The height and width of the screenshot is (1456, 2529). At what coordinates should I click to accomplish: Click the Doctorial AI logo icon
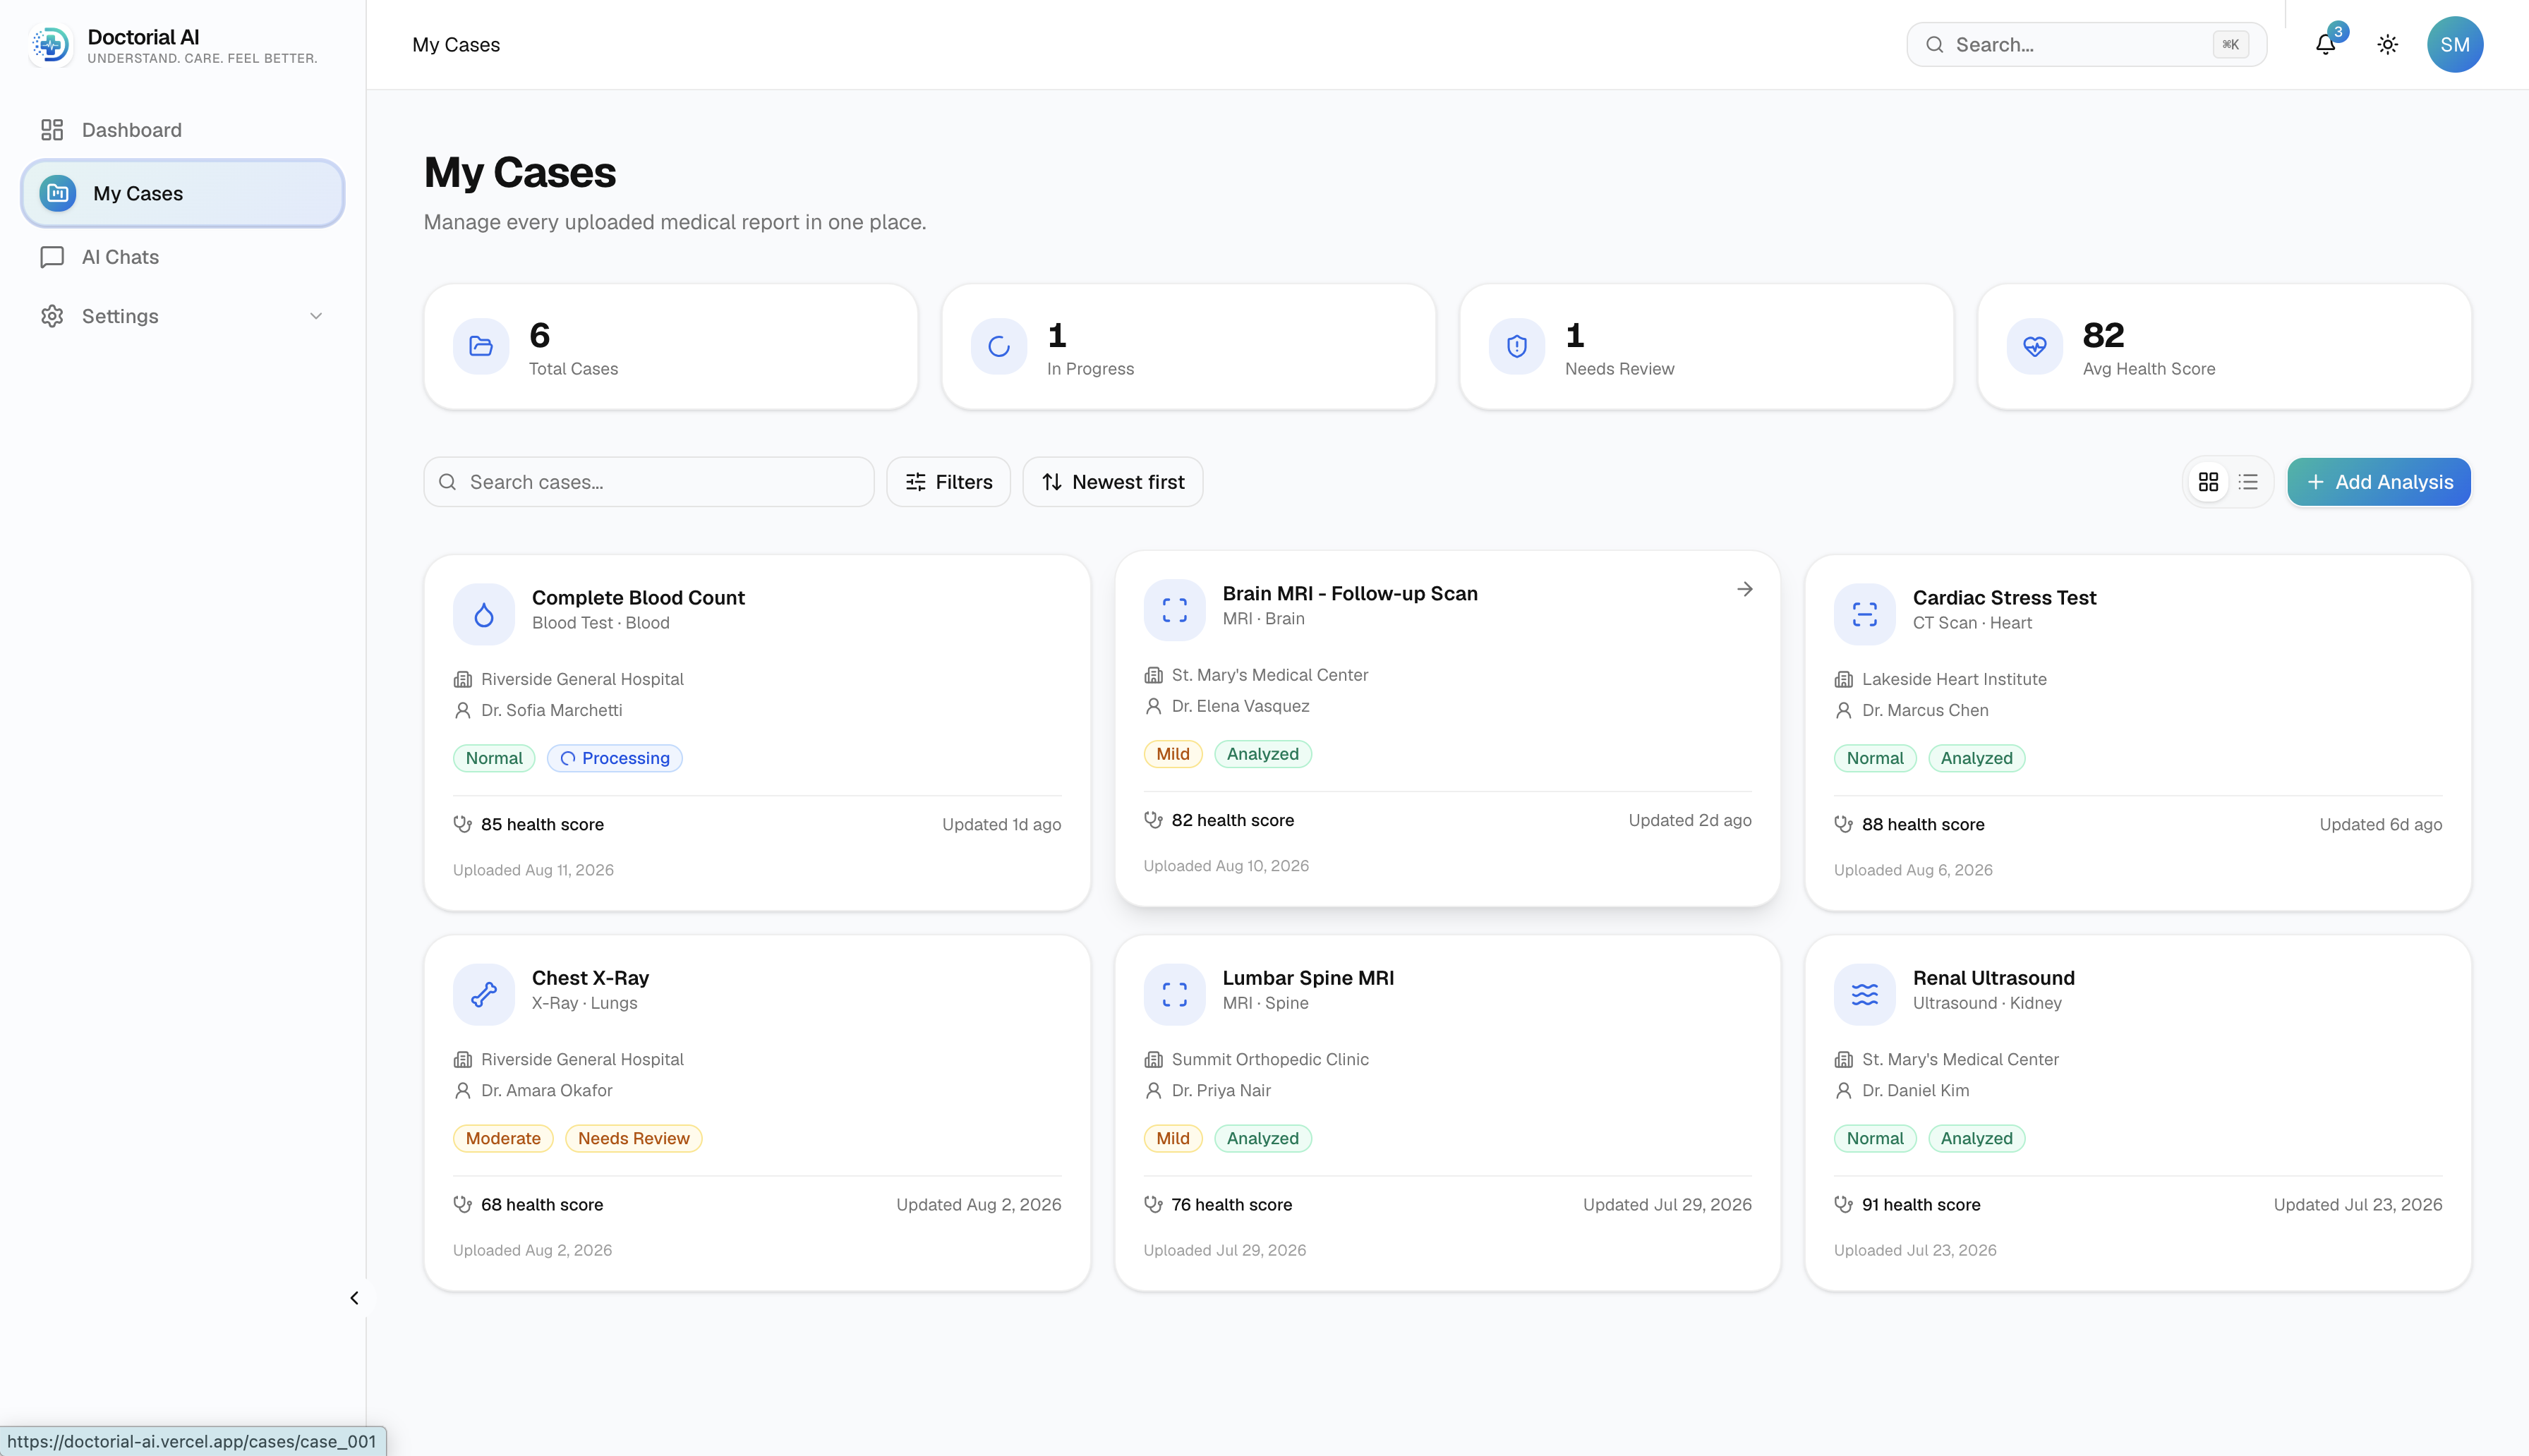50,45
